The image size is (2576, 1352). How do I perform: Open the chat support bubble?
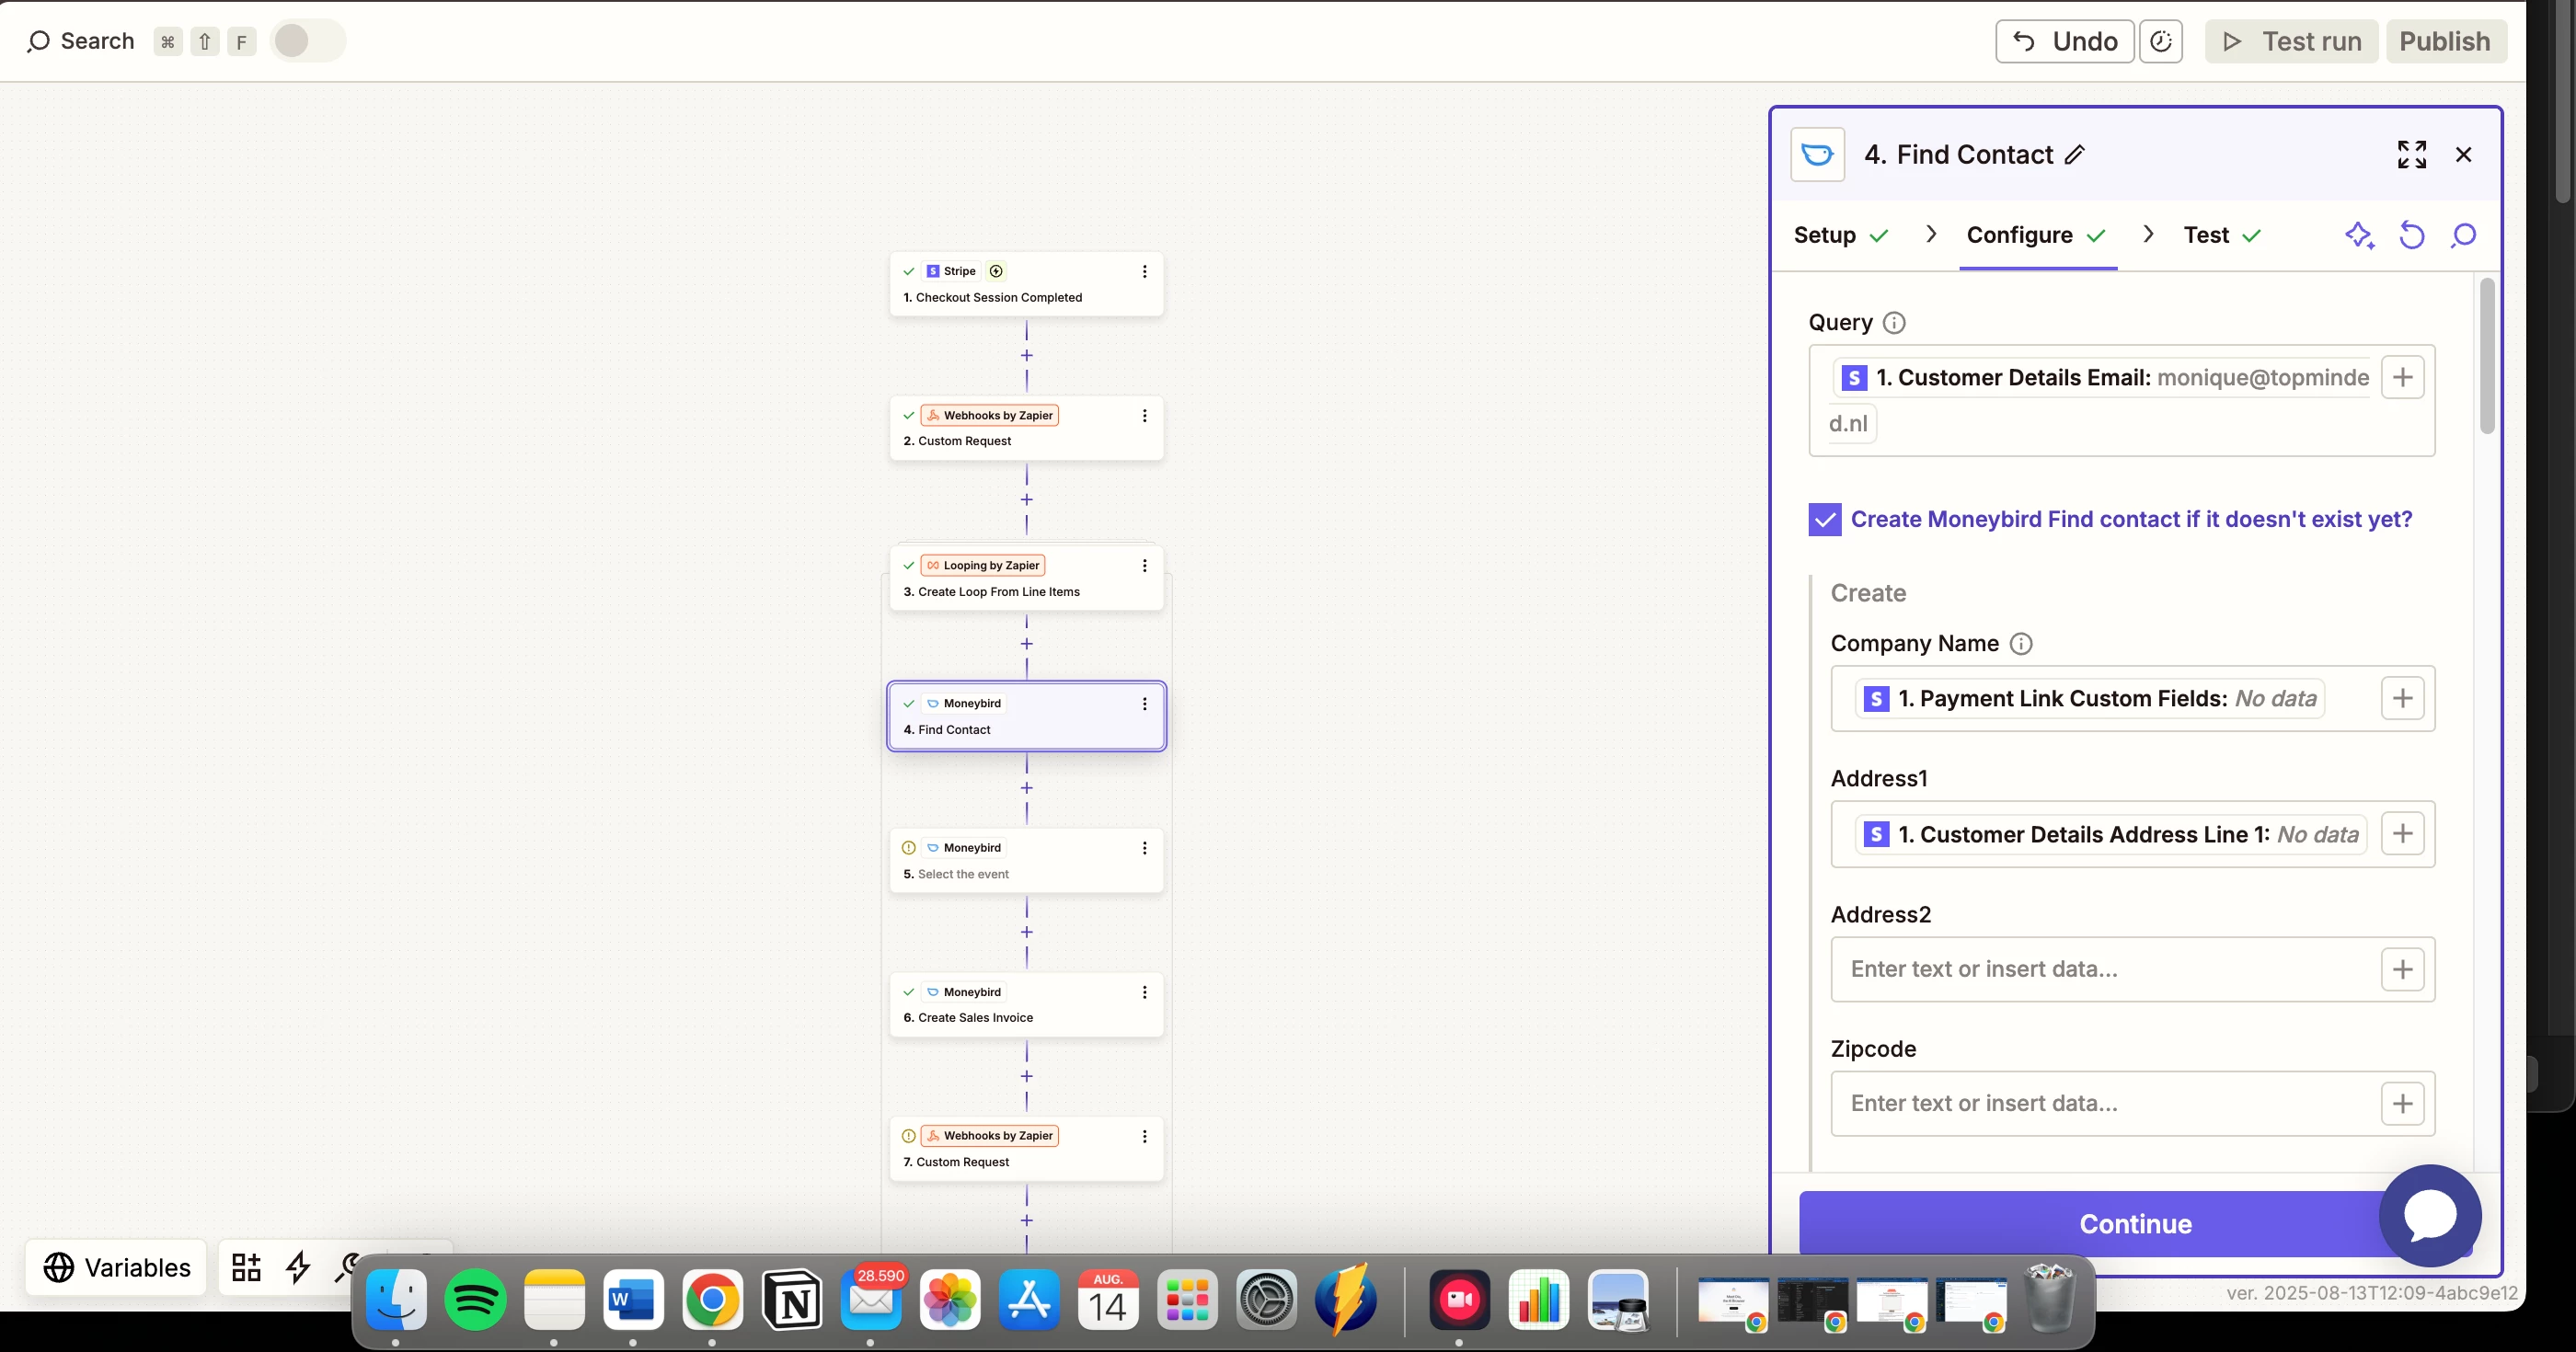2430,1215
